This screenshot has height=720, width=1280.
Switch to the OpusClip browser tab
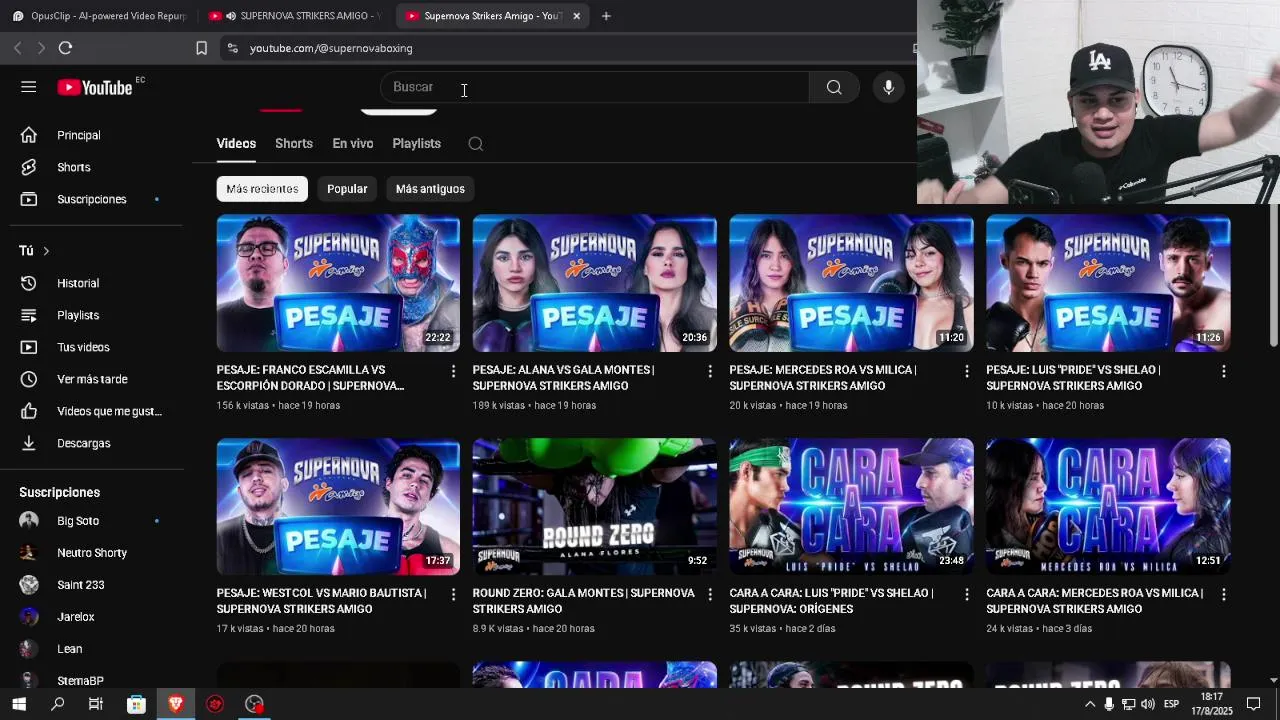pos(98,16)
